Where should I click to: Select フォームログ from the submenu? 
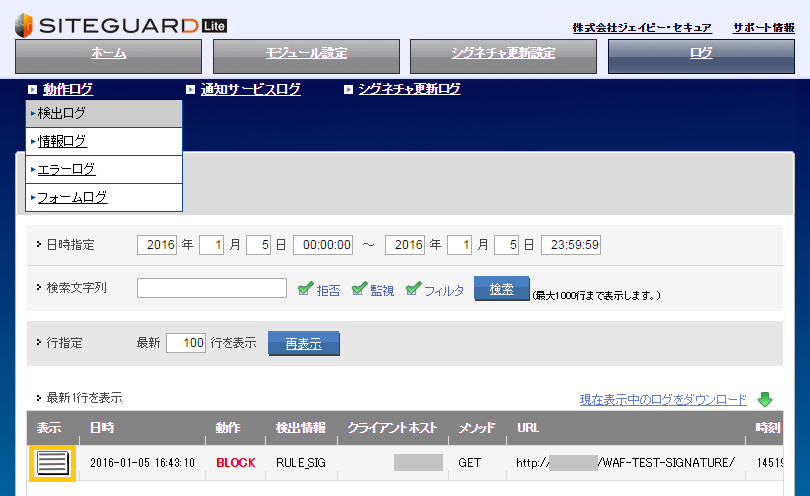(72, 198)
